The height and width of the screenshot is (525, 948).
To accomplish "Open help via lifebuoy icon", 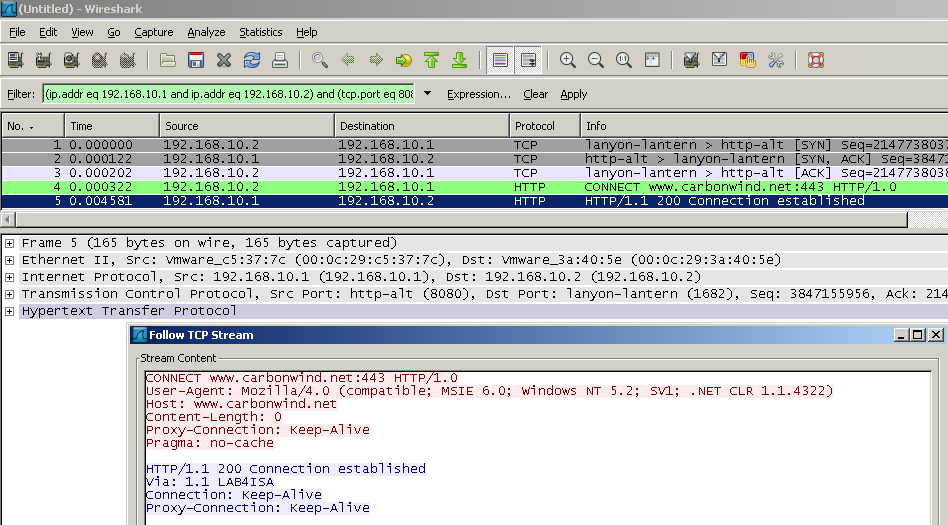I will 816,60.
